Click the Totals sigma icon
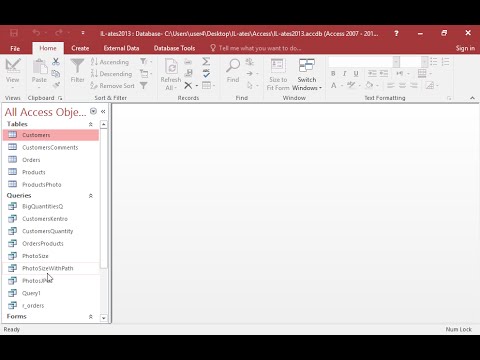Image resolution: width=480 pixels, height=360 pixels. 206,61
